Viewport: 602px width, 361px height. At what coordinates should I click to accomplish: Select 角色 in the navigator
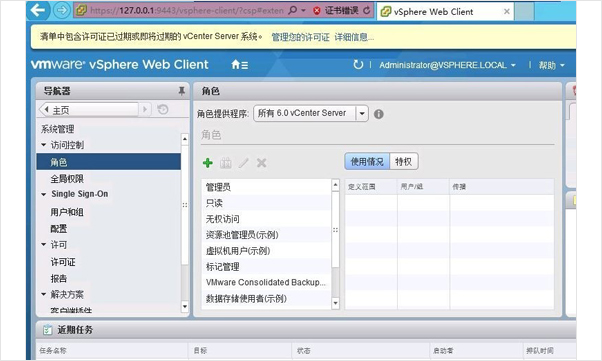[x=109, y=162]
